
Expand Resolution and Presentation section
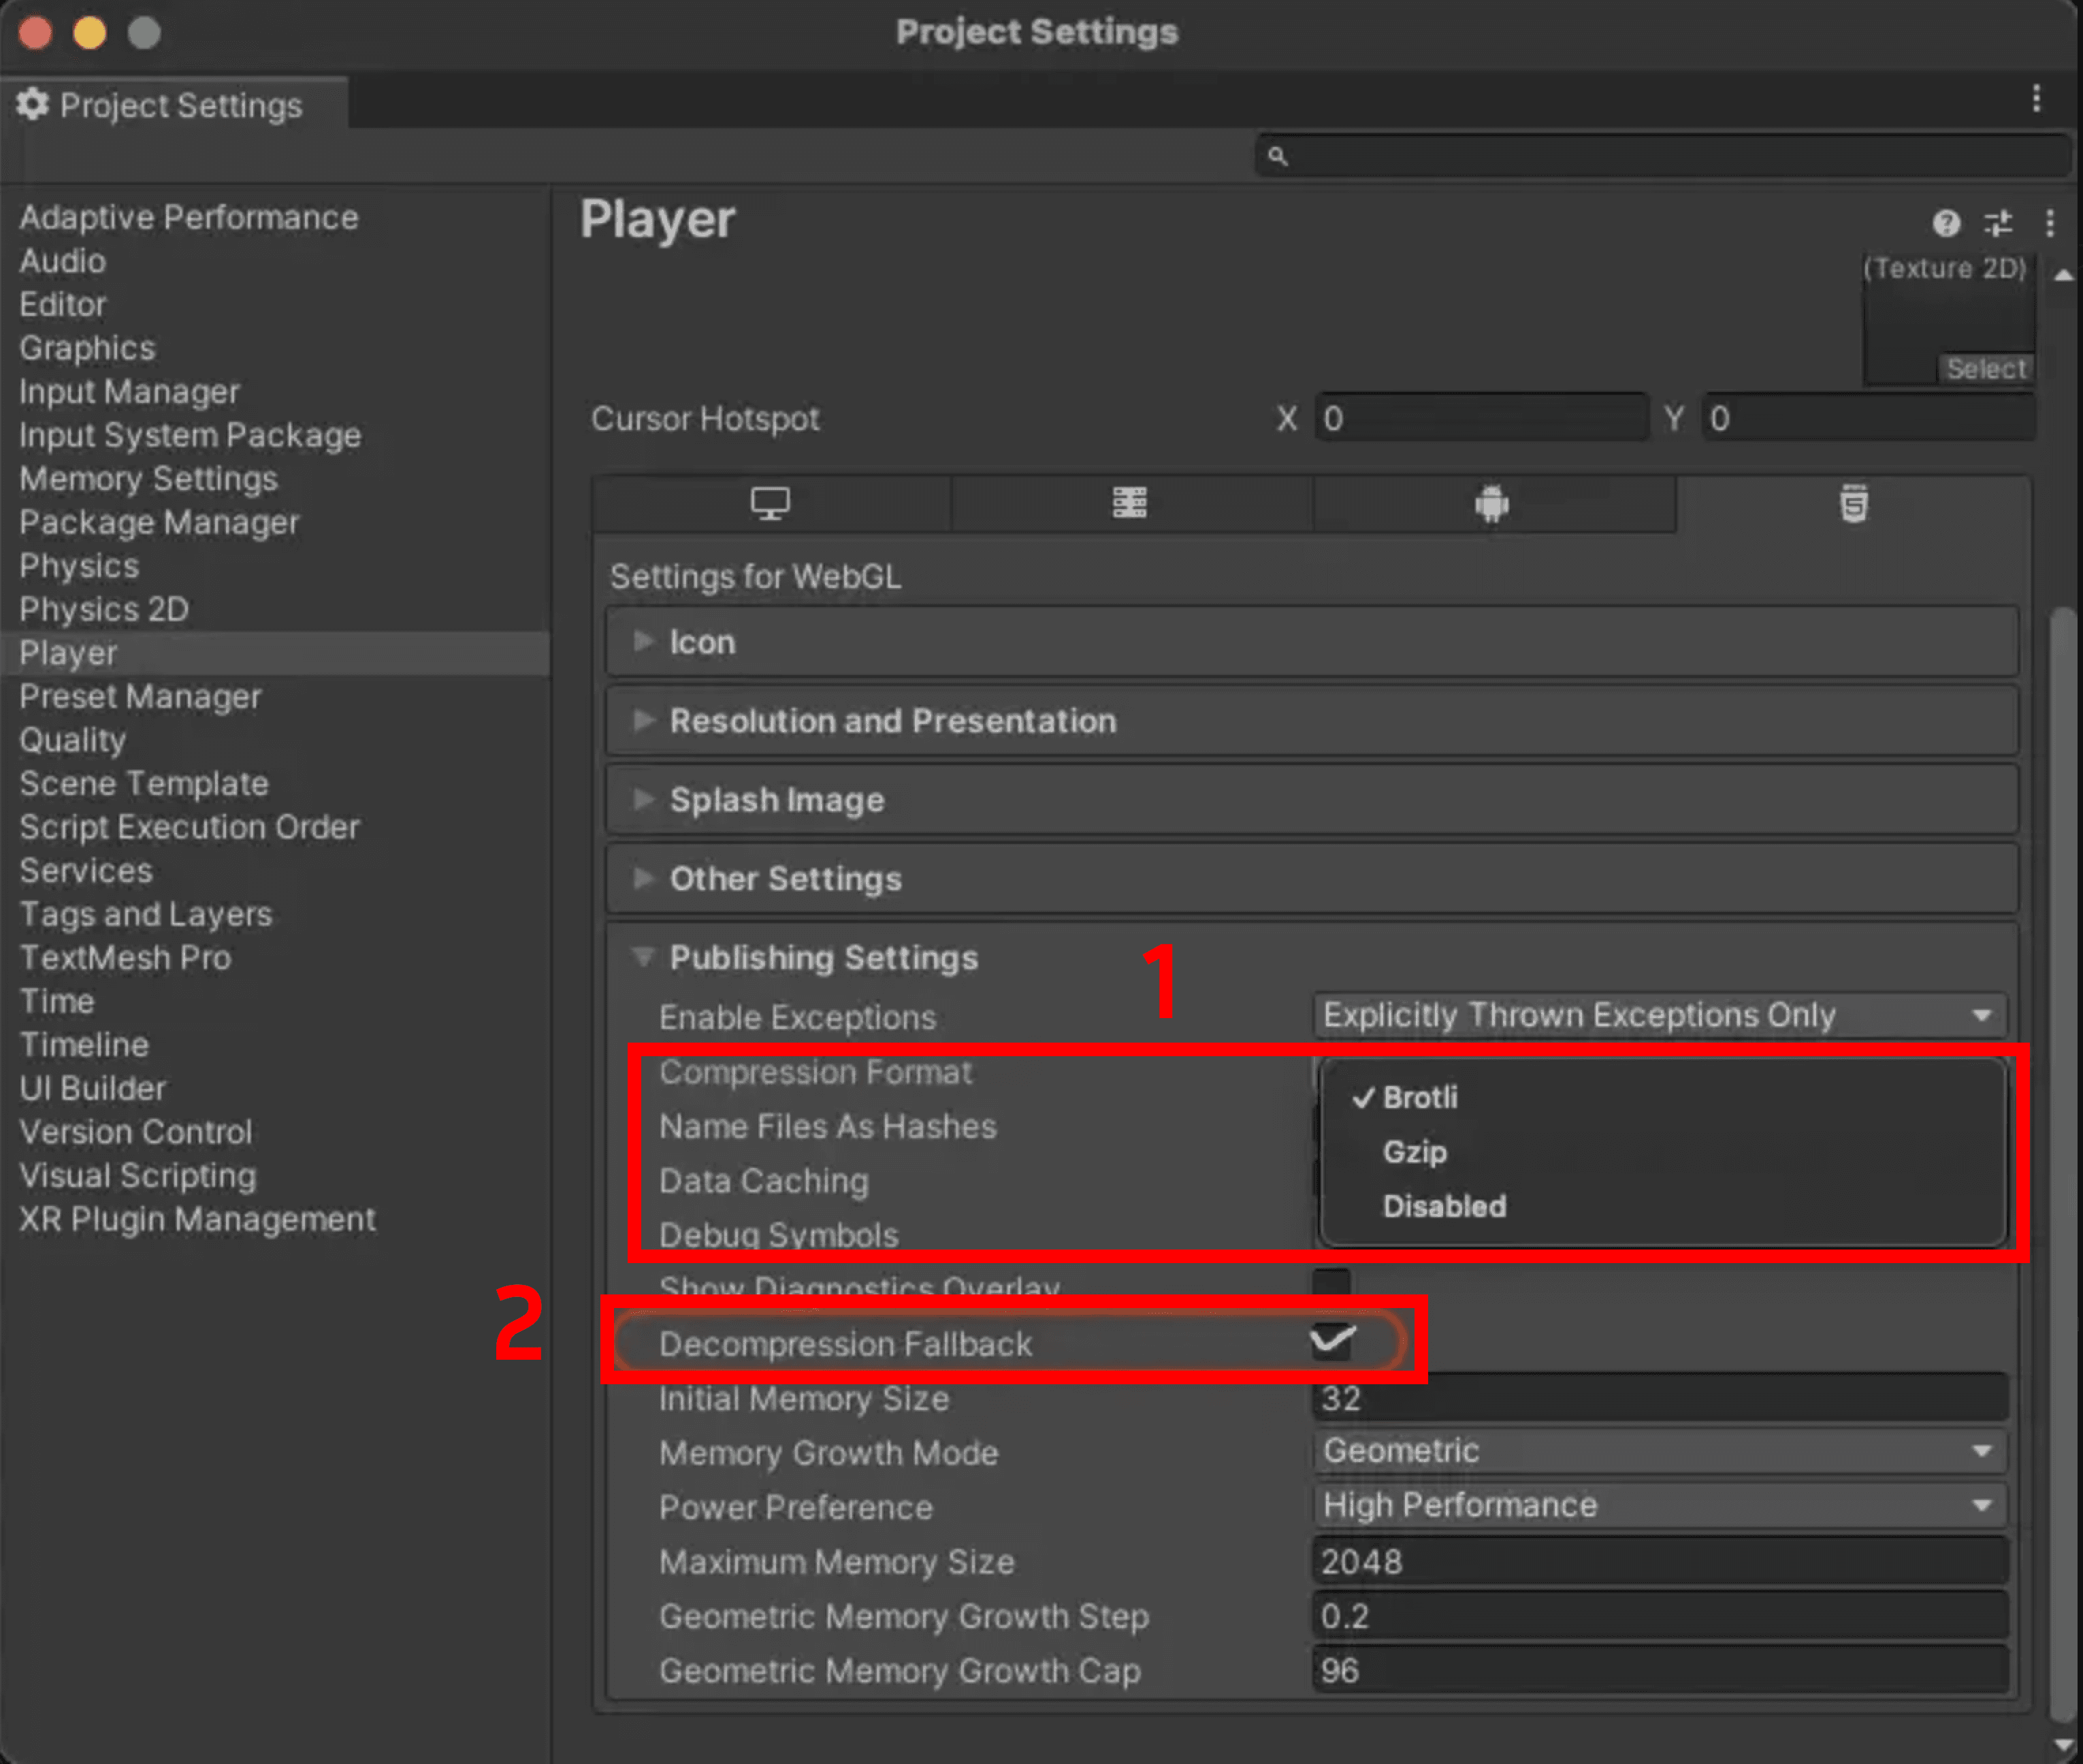1311,720
